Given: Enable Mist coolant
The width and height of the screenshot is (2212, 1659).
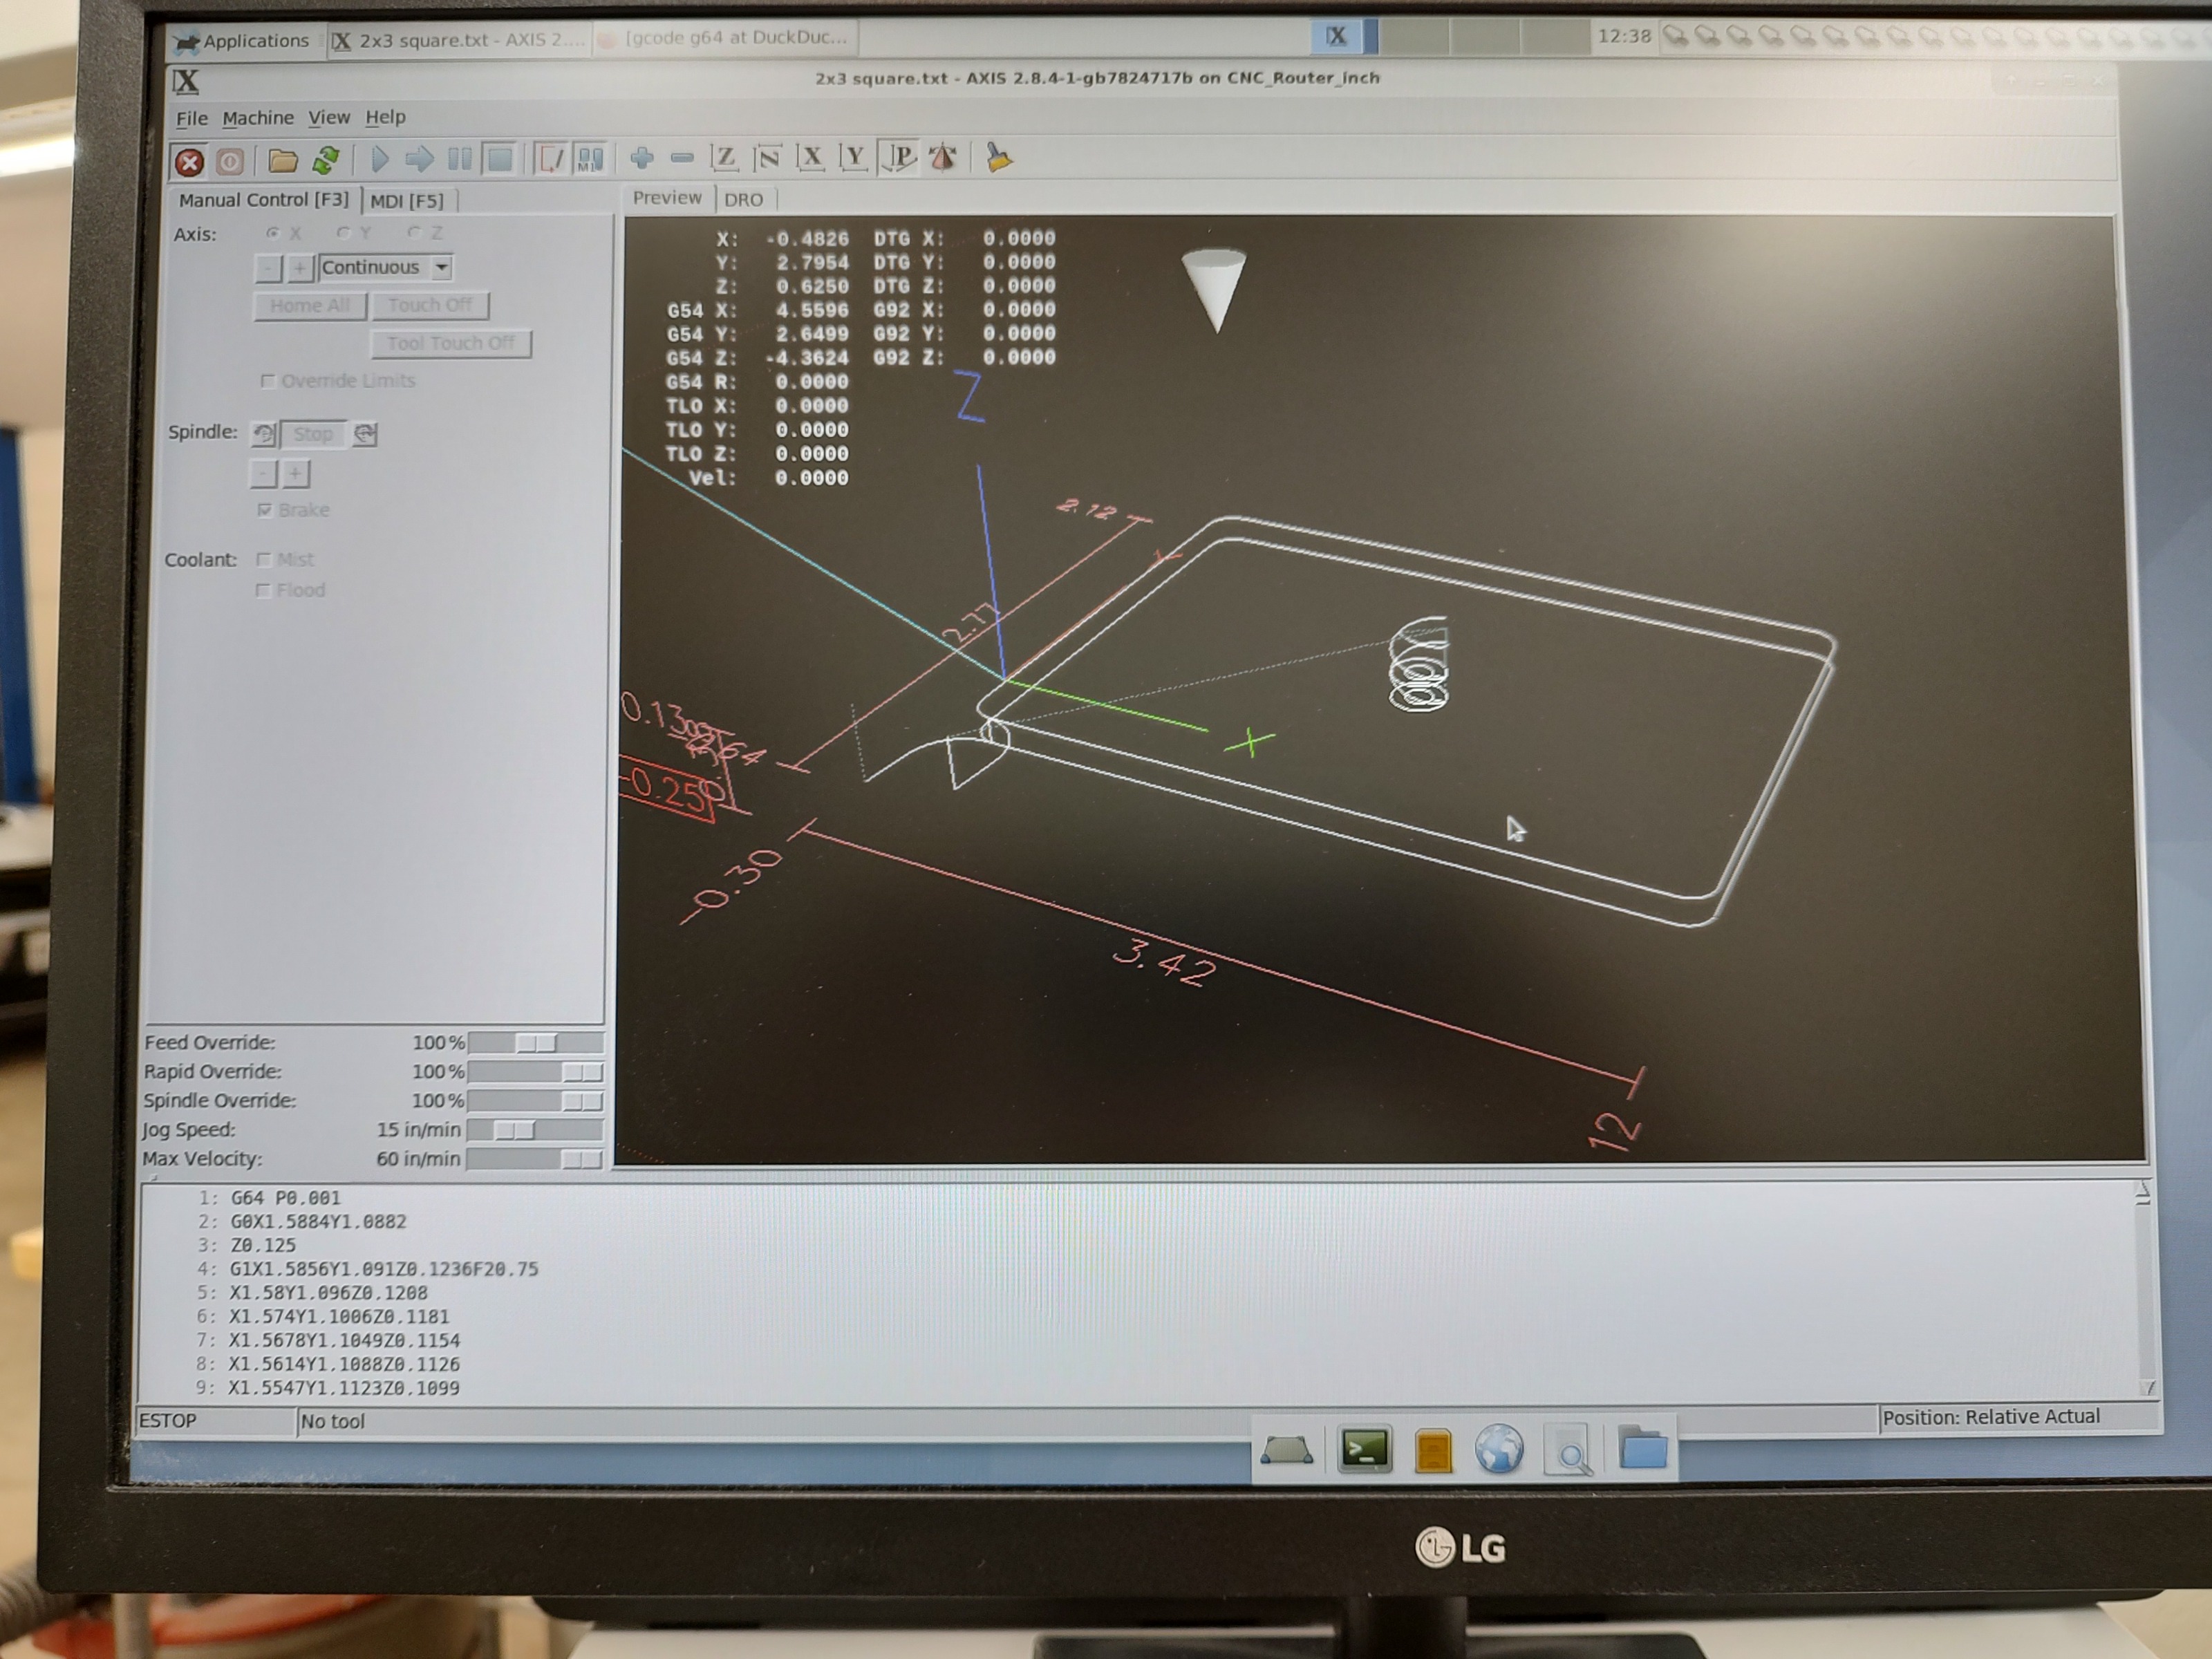Looking at the screenshot, I should click(264, 559).
